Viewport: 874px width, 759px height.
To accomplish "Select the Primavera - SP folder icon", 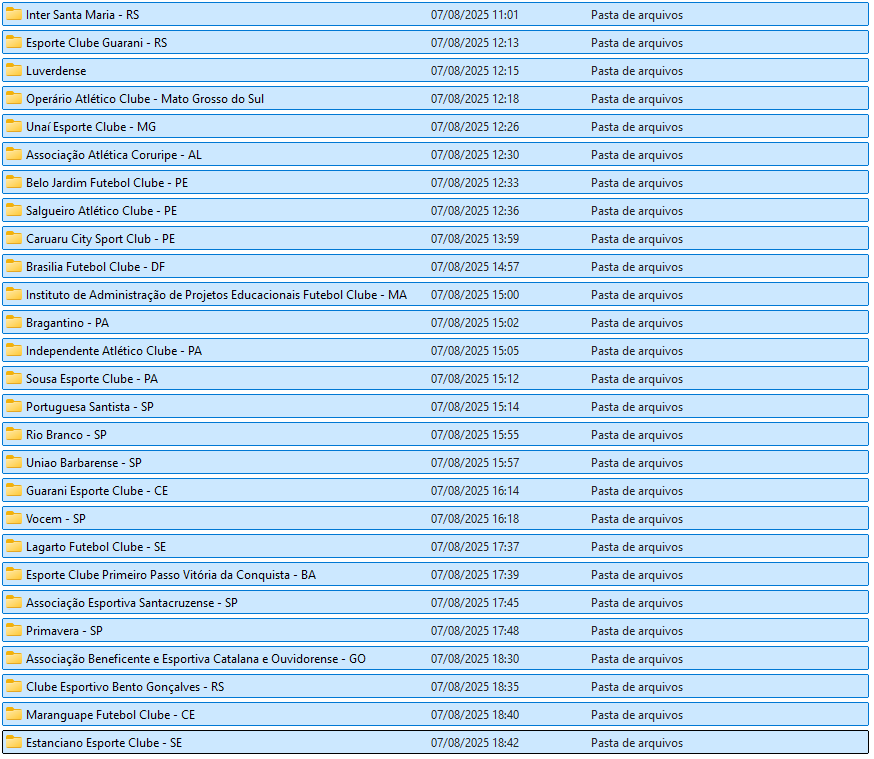I will (13, 630).
